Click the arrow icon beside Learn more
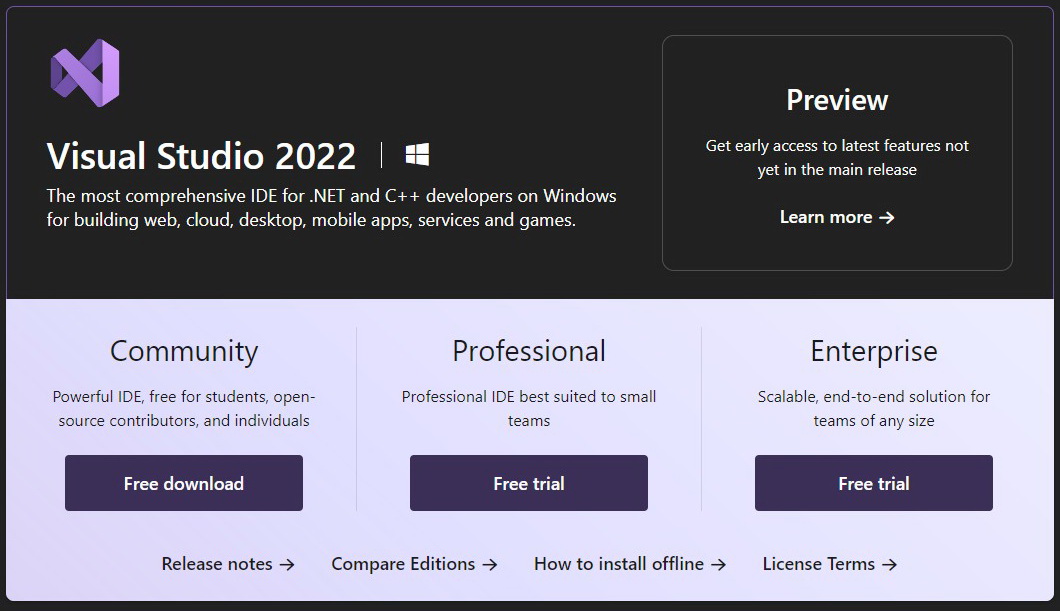 point(888,217)
